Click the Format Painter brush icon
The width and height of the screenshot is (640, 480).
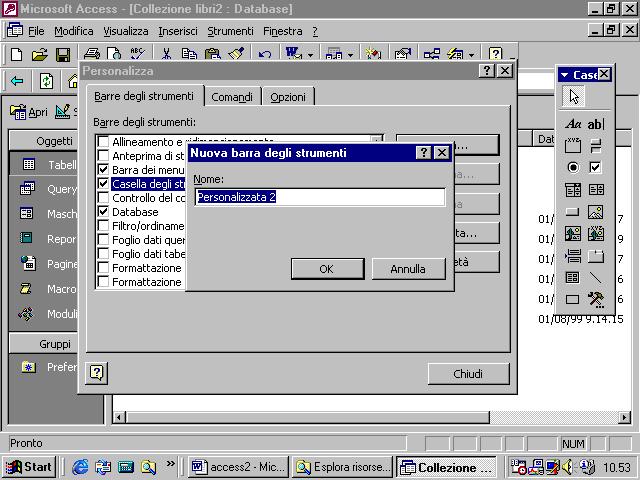[x=236, y=54]
